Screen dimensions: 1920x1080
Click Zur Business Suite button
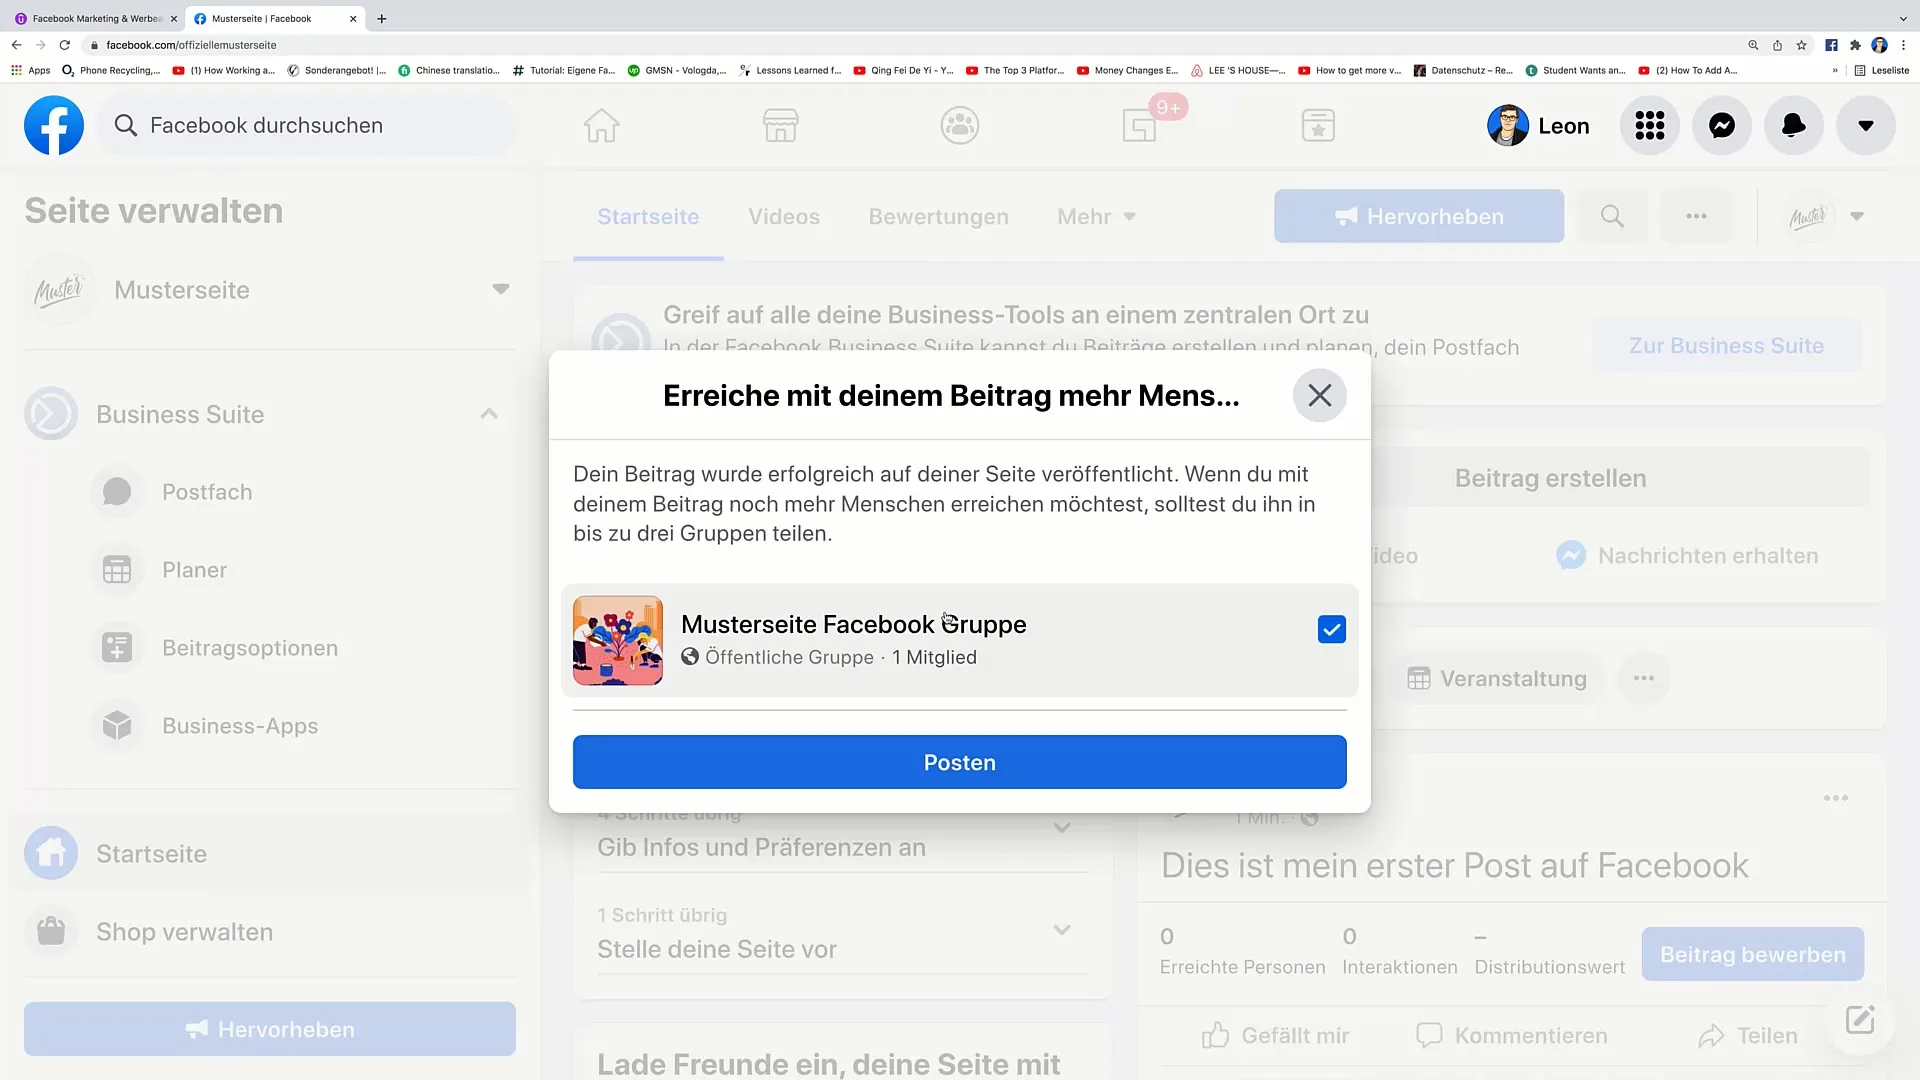1726,346
